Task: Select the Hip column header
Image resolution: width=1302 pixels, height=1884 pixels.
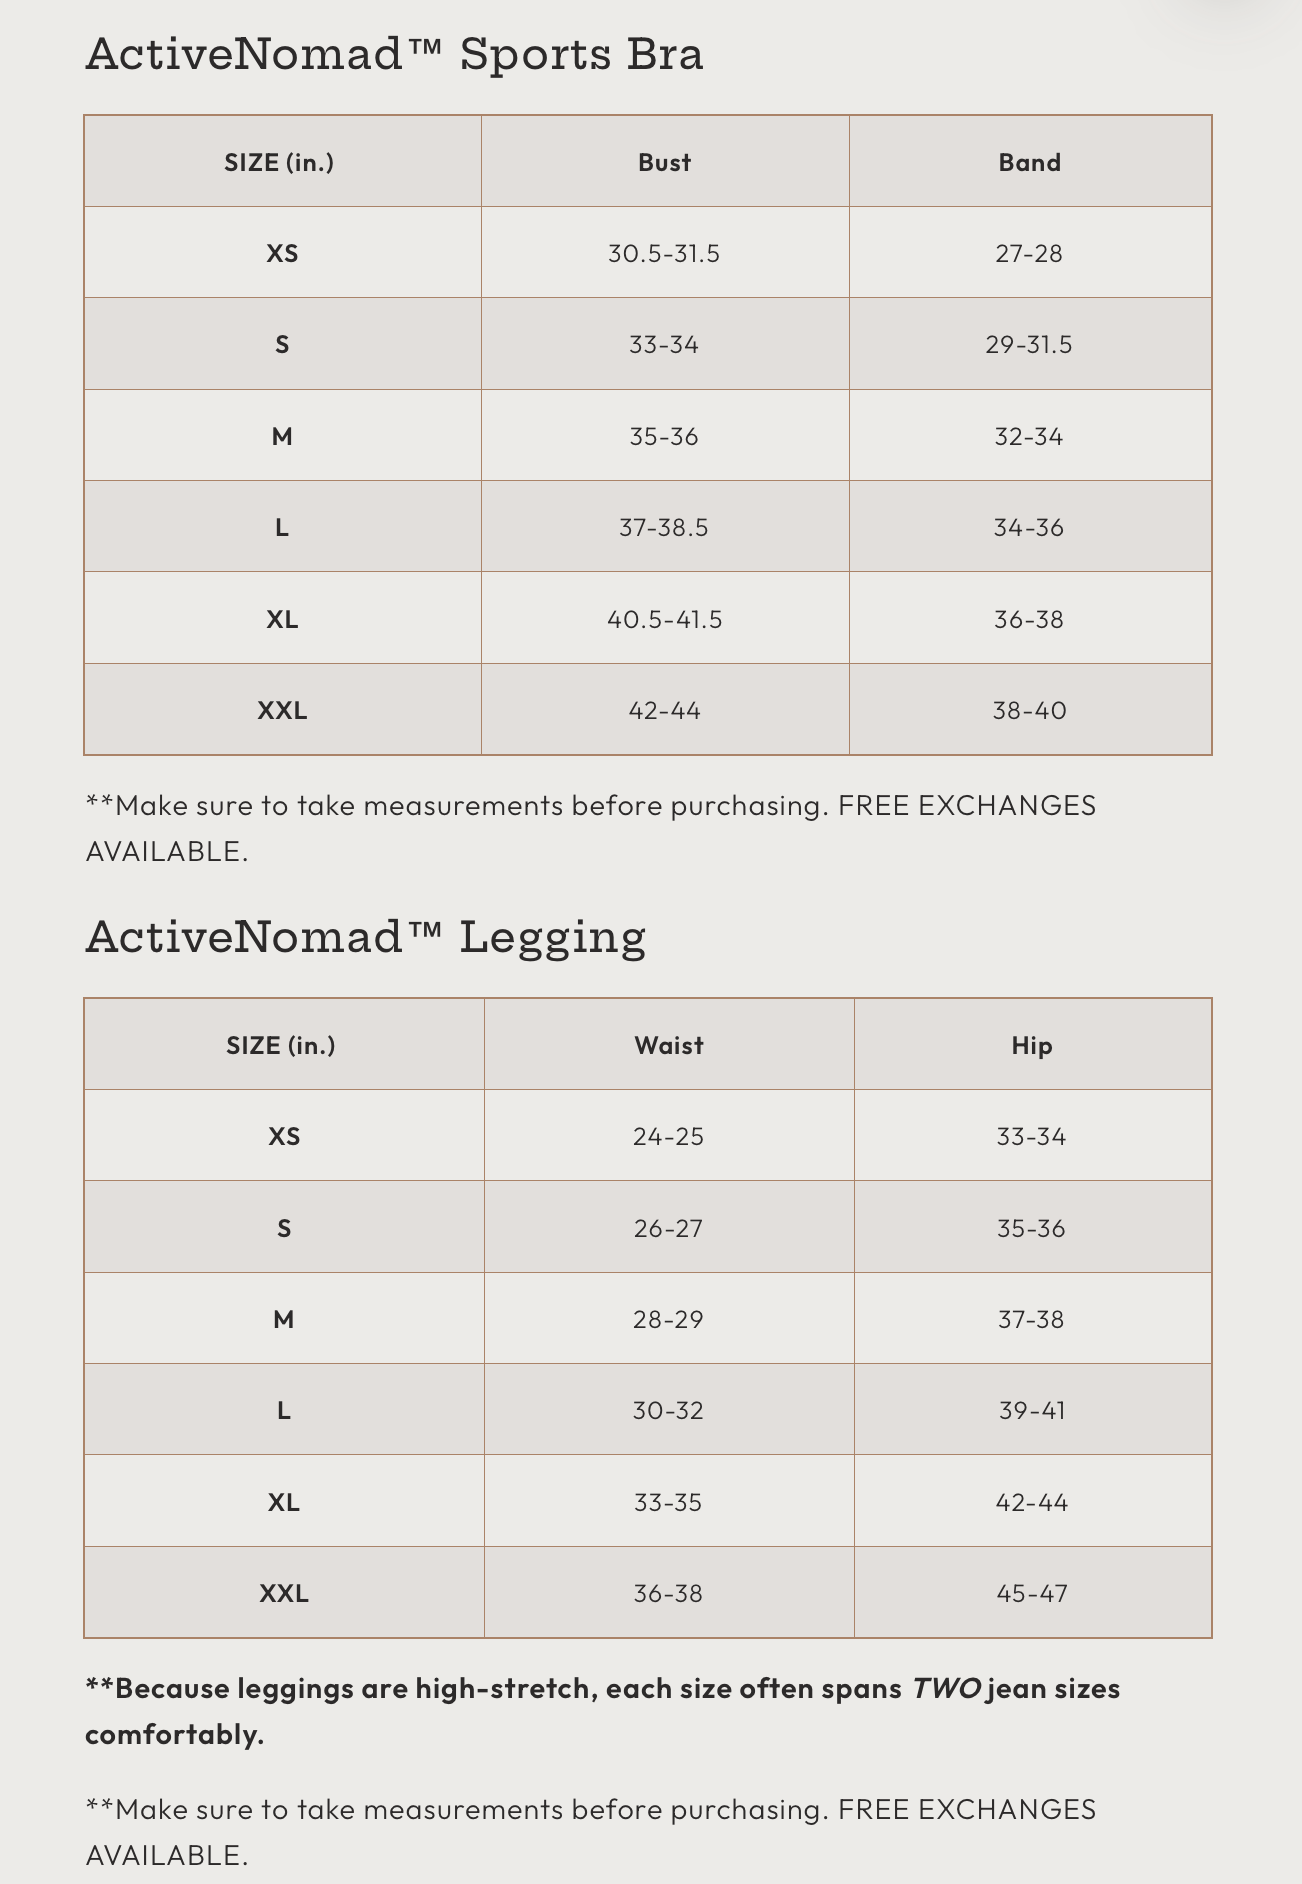Action: (1031, 1045)
